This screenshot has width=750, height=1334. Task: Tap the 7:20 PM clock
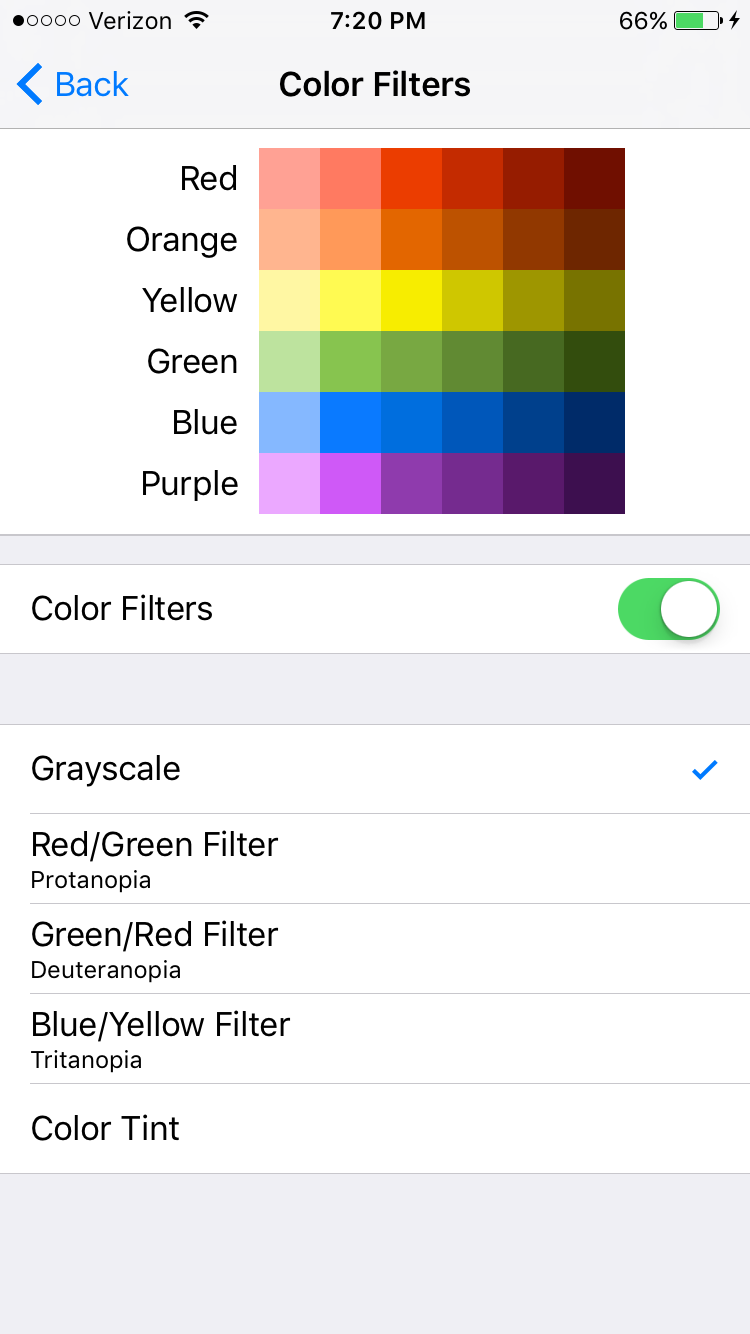coord(376,20)
